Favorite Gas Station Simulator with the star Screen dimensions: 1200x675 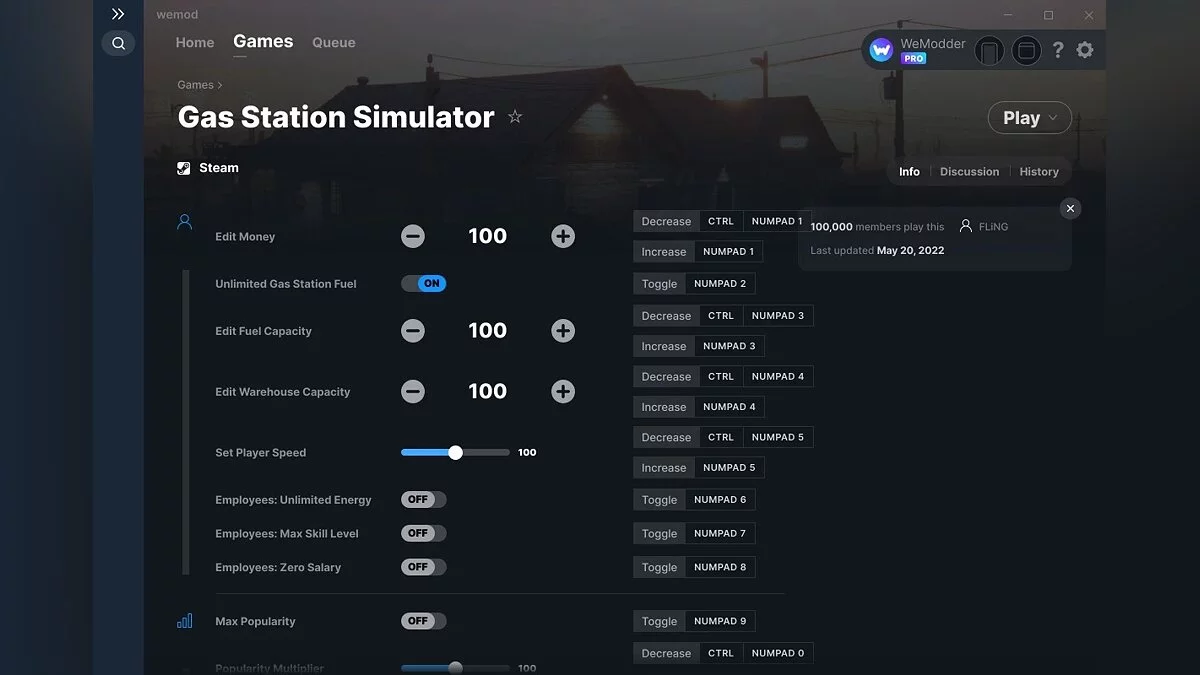pyautogui.click(x=515, y=117)
